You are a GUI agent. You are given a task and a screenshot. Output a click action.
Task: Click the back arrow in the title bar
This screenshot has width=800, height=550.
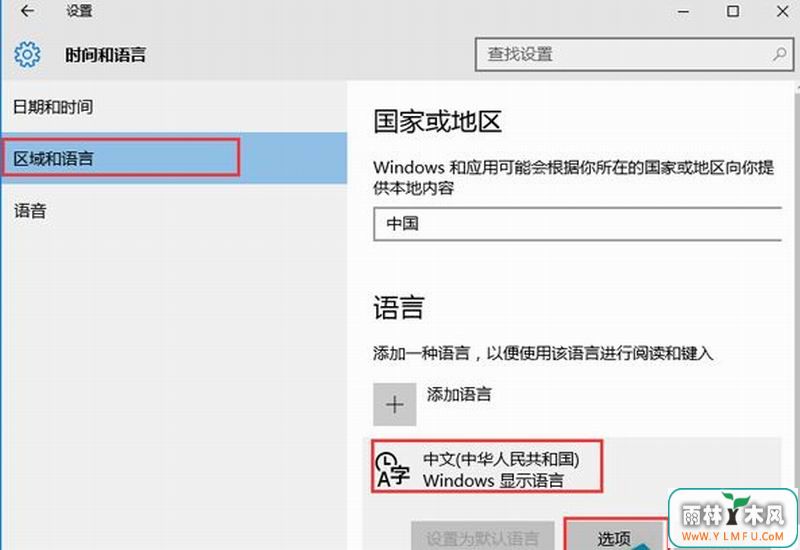coord(27,11)
